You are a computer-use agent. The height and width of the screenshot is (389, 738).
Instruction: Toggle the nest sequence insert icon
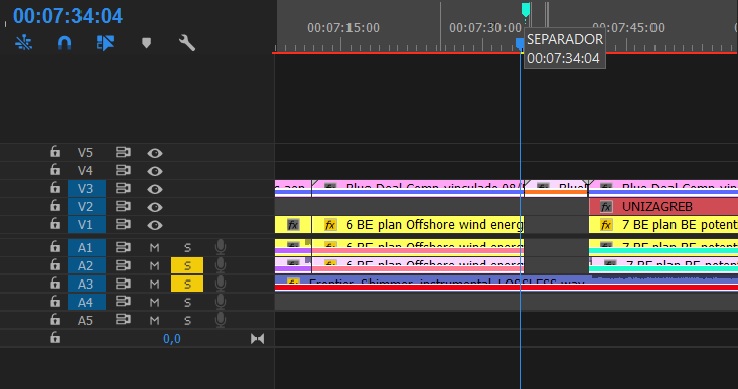pos(23,43)
